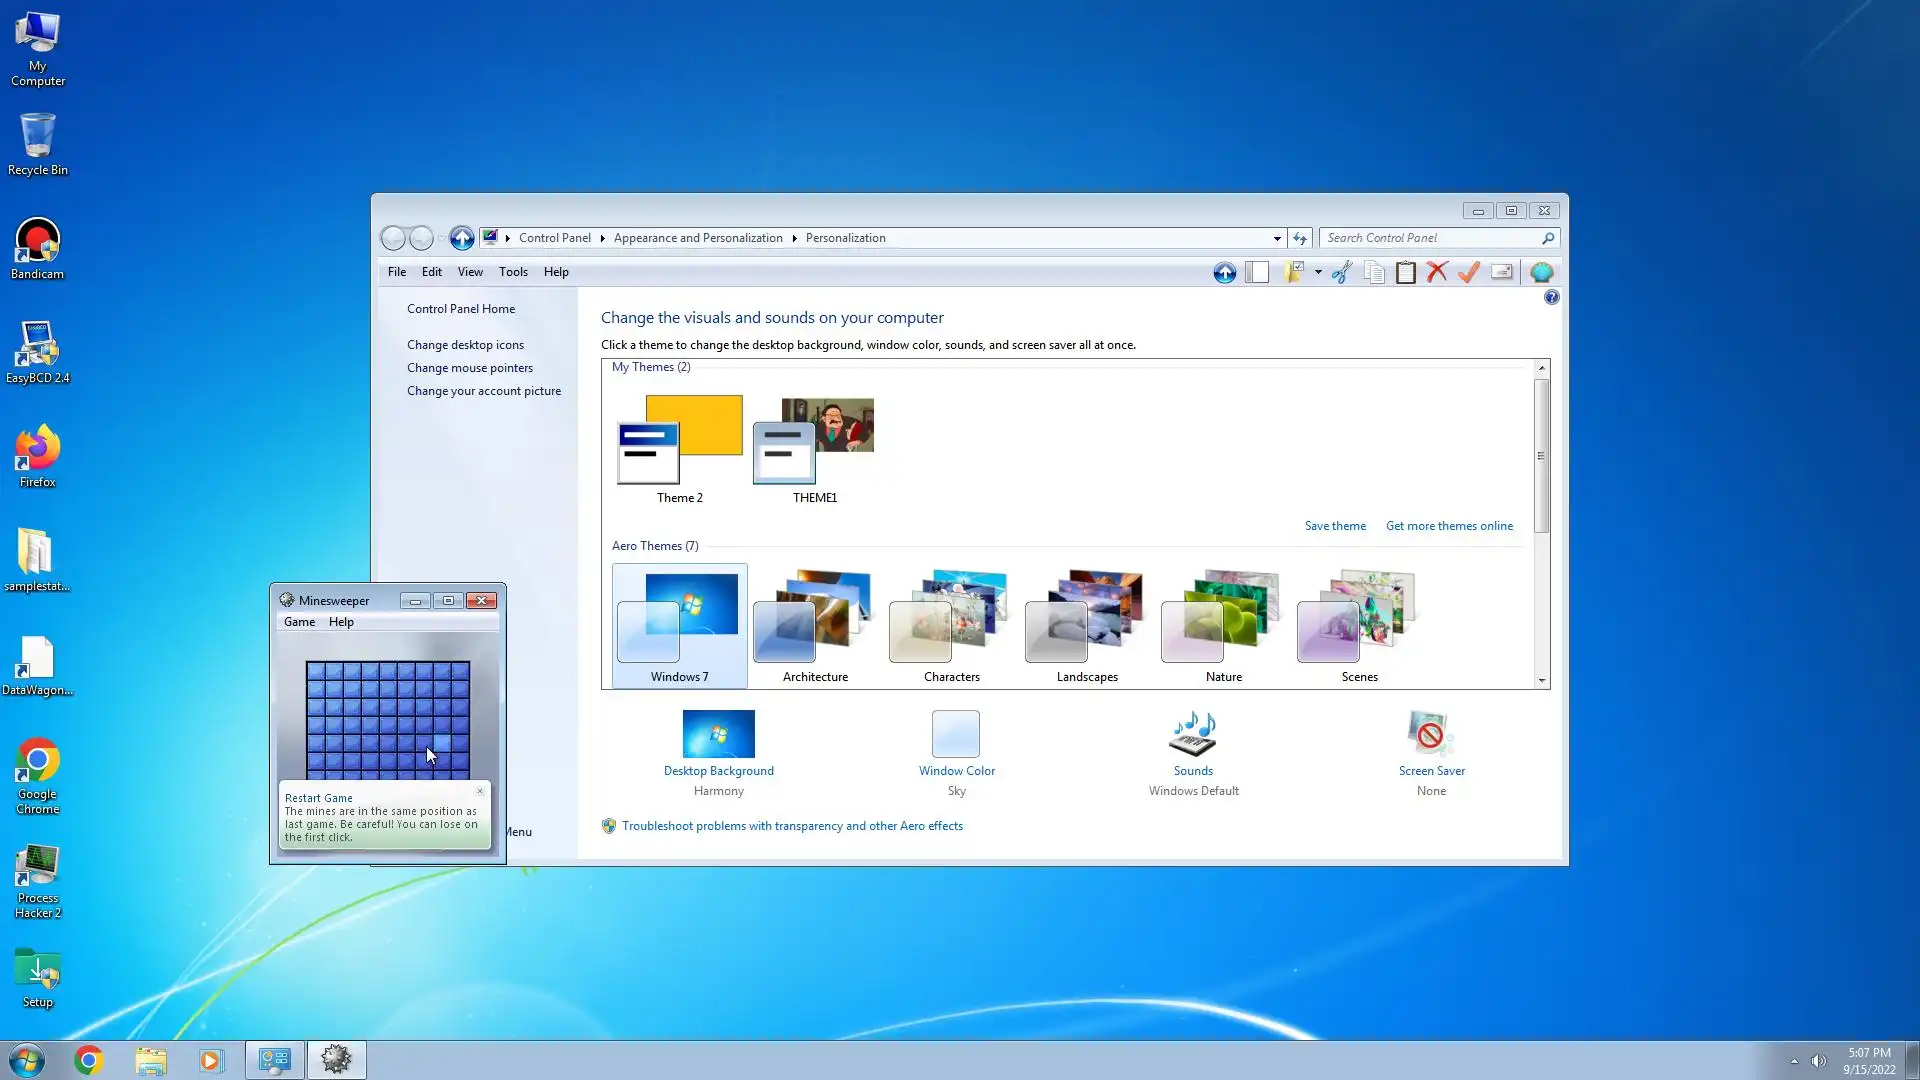Open Window Color Sky swatch
This screenshot has width=1920, height=1080.
[x=955, y=735]
